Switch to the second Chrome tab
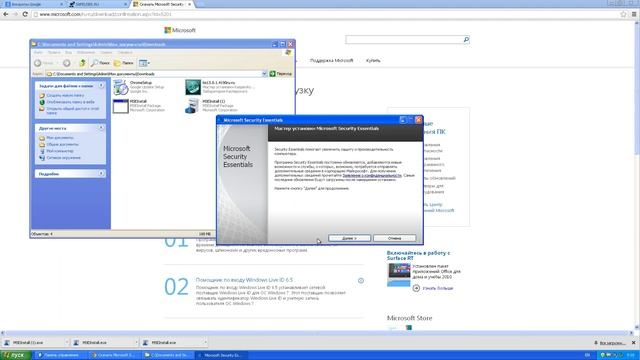The height and width of the screenshot is (360, 640). point(98,4)
